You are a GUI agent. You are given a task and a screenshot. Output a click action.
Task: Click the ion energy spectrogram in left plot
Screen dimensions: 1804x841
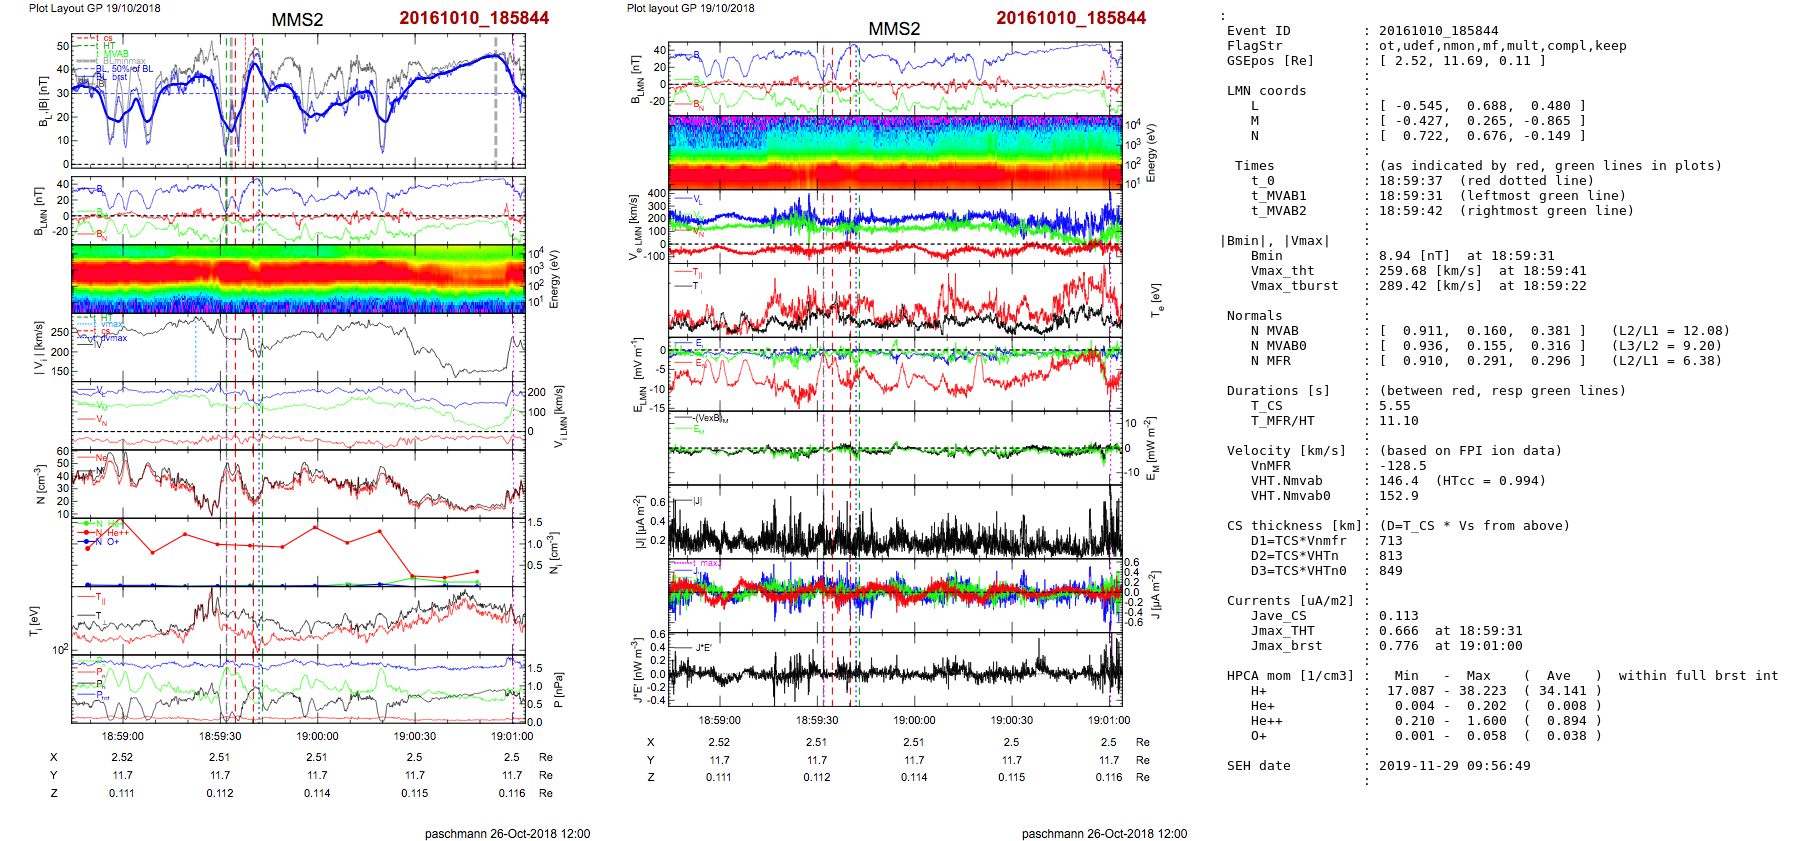click(x=298, y=278)
